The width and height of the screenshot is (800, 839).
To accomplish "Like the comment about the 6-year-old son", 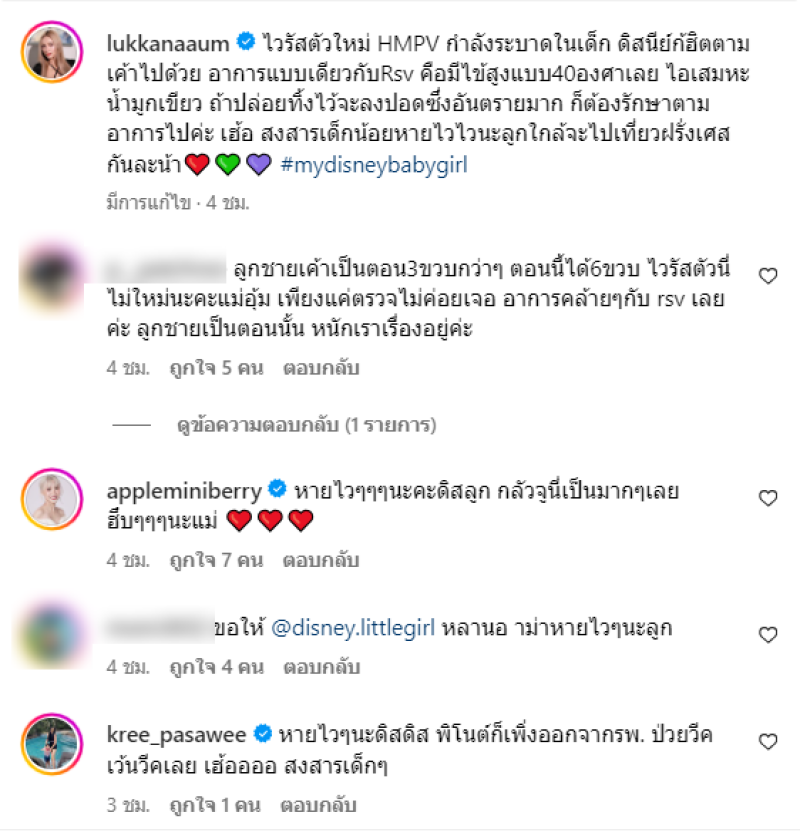I will [768, 276].
